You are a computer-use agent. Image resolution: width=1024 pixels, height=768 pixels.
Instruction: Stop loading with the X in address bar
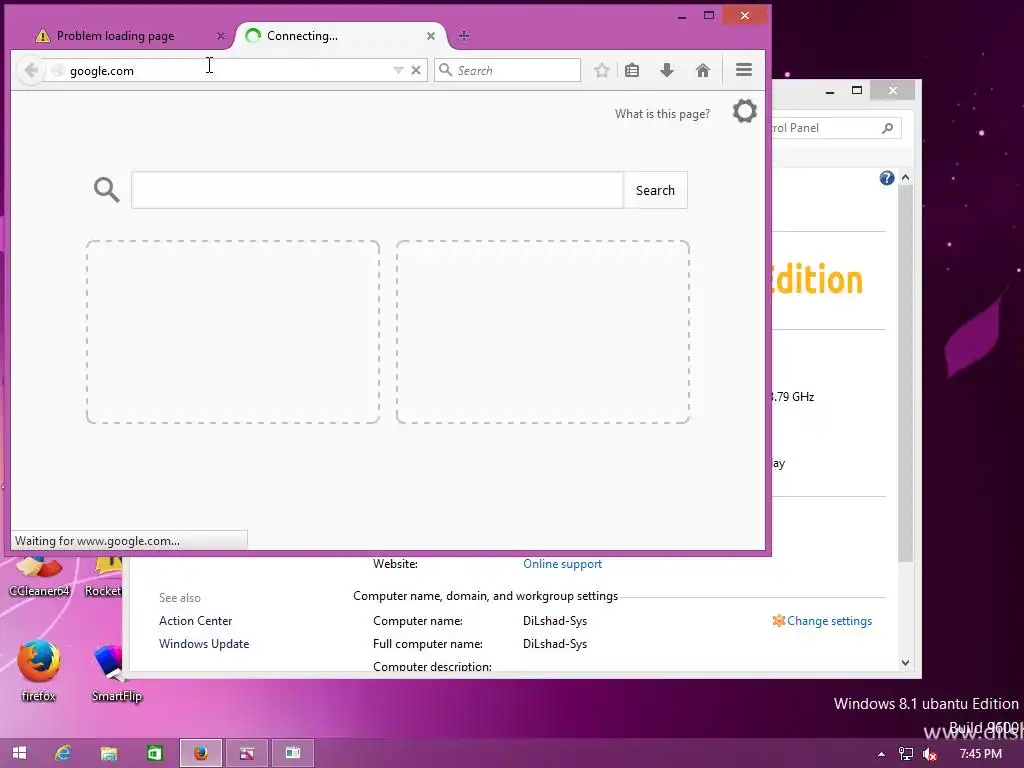[x=415, y=70]
